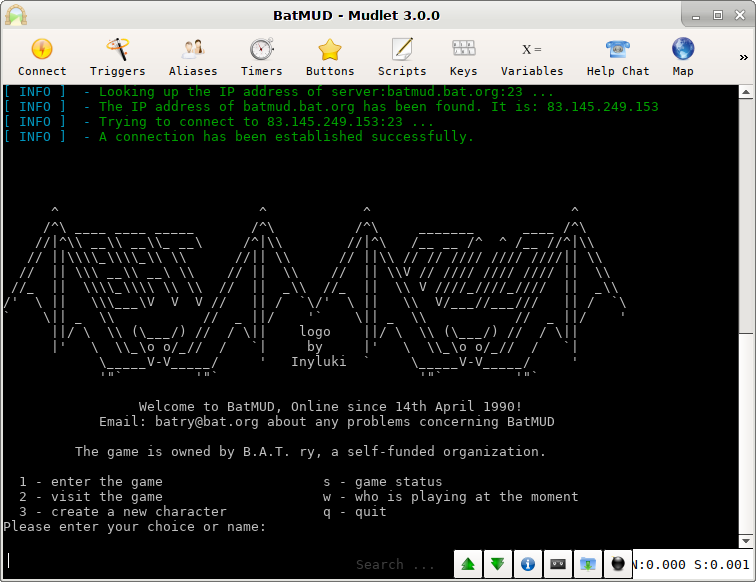
Task: Click 'Welcome to BatMUD' welcome line
Action: click(330, 406)
